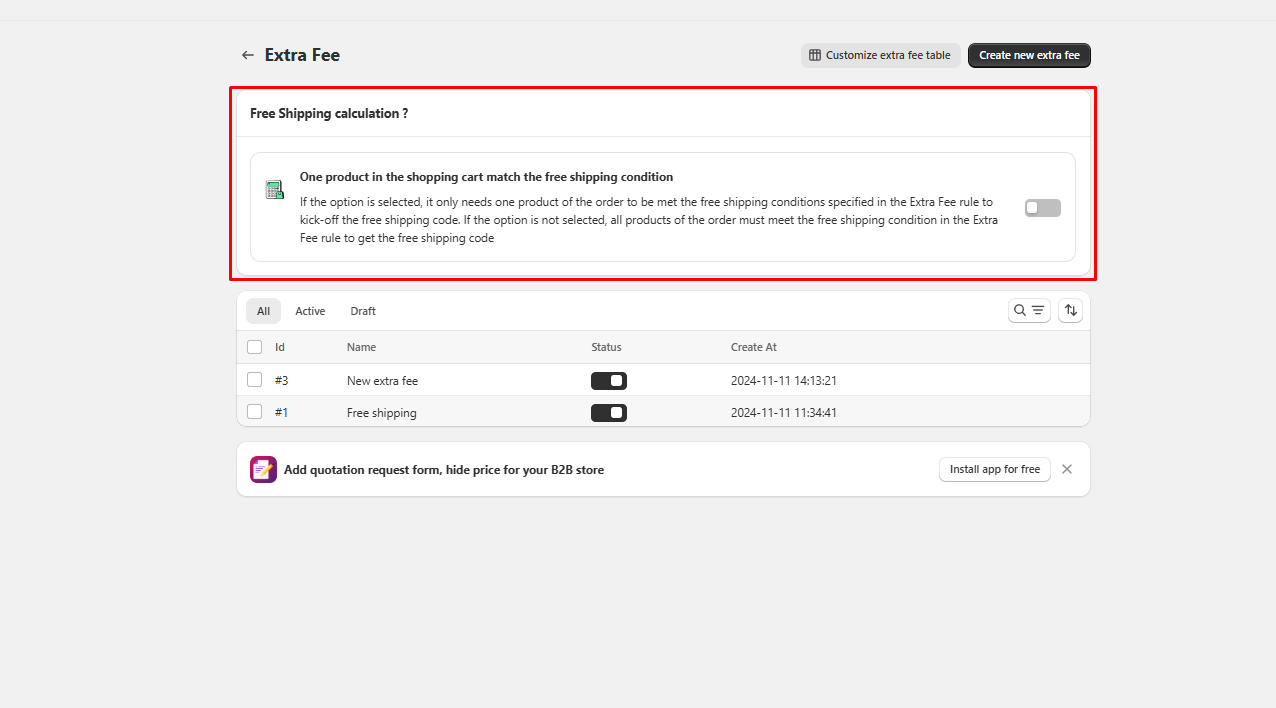Click Install app for free button
Screen dimensions: 1276x708
pyautogui.click(x=994, y=469)
